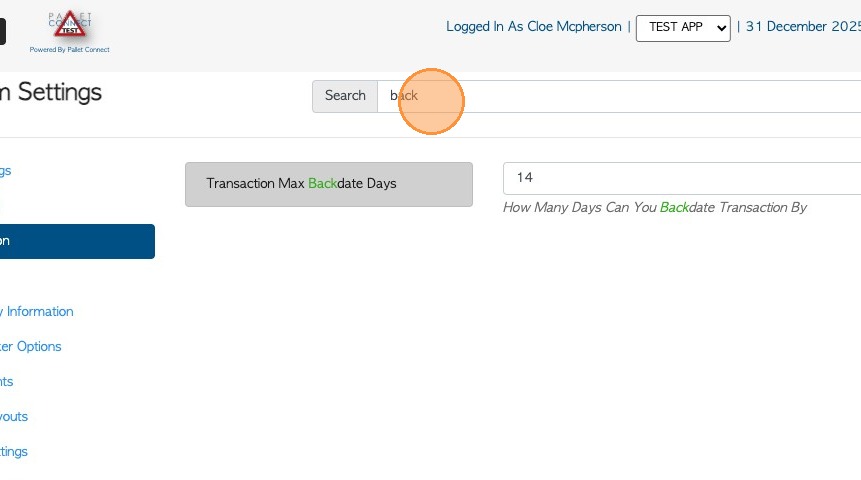861x480 pixels.
Task: Click the Pallet Connect TEST triangle logo
Action: coord(70,26)
